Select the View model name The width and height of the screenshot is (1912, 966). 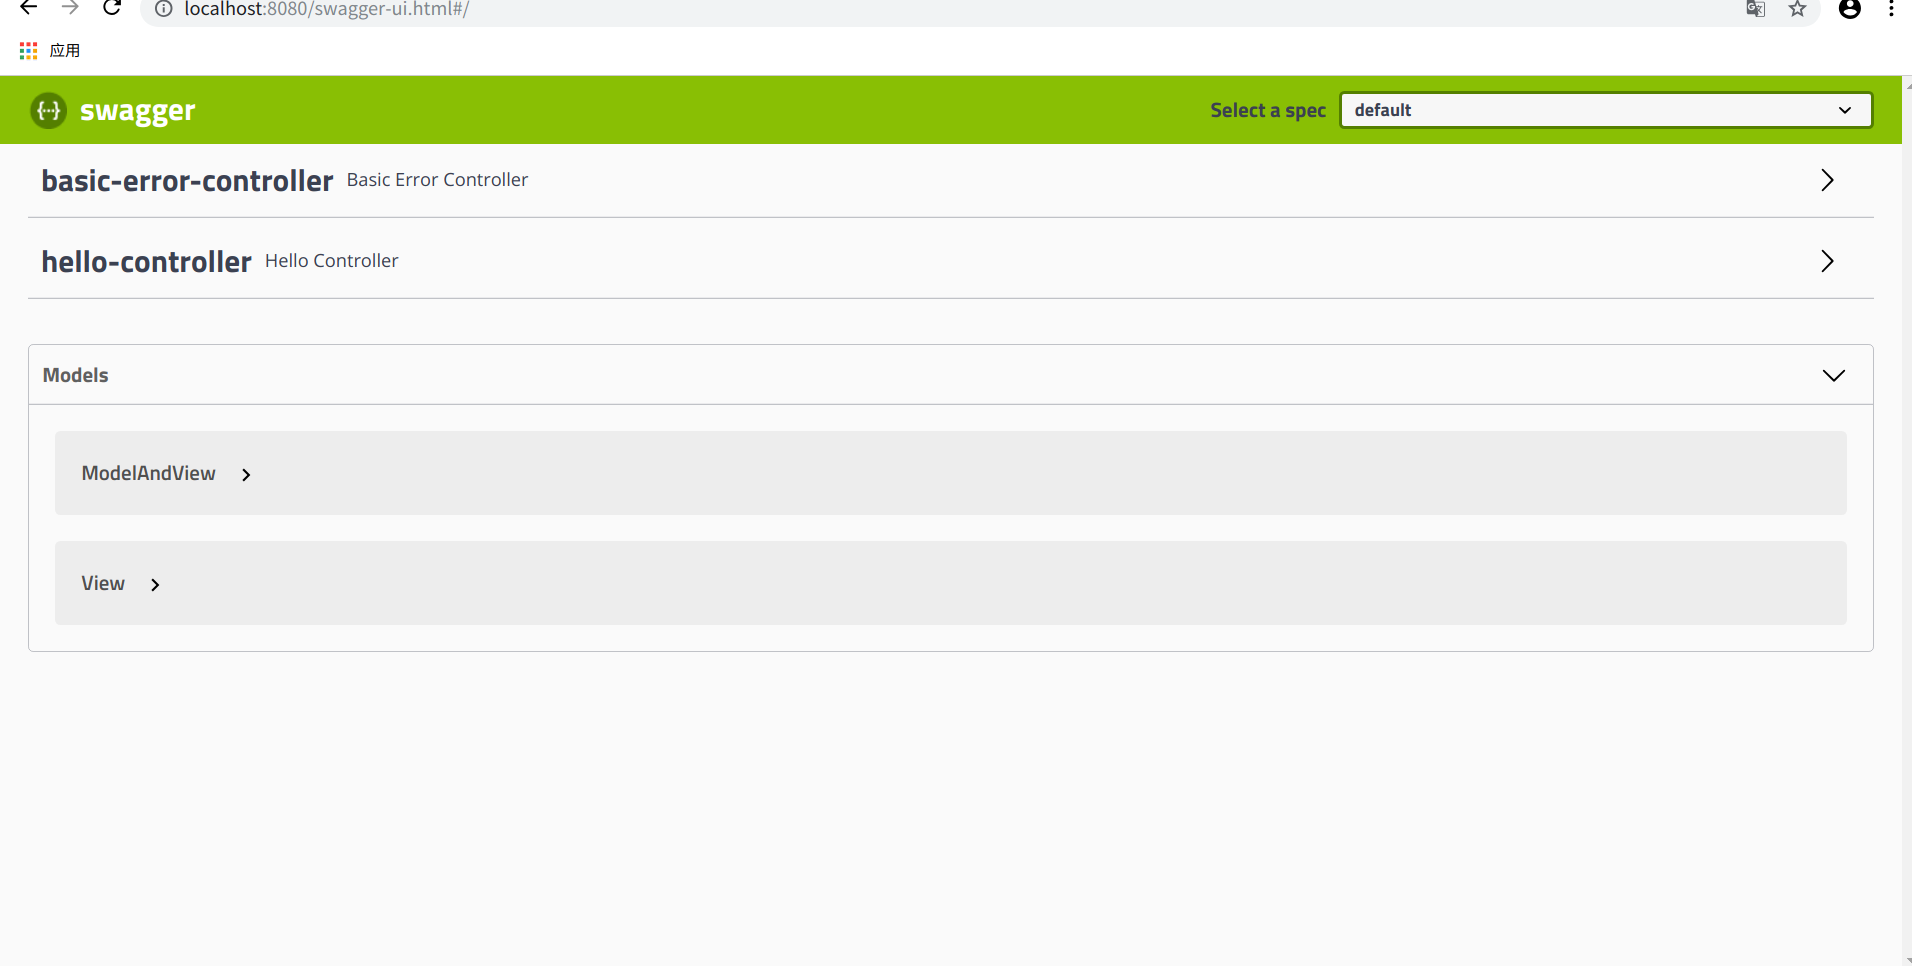(103, 583)
